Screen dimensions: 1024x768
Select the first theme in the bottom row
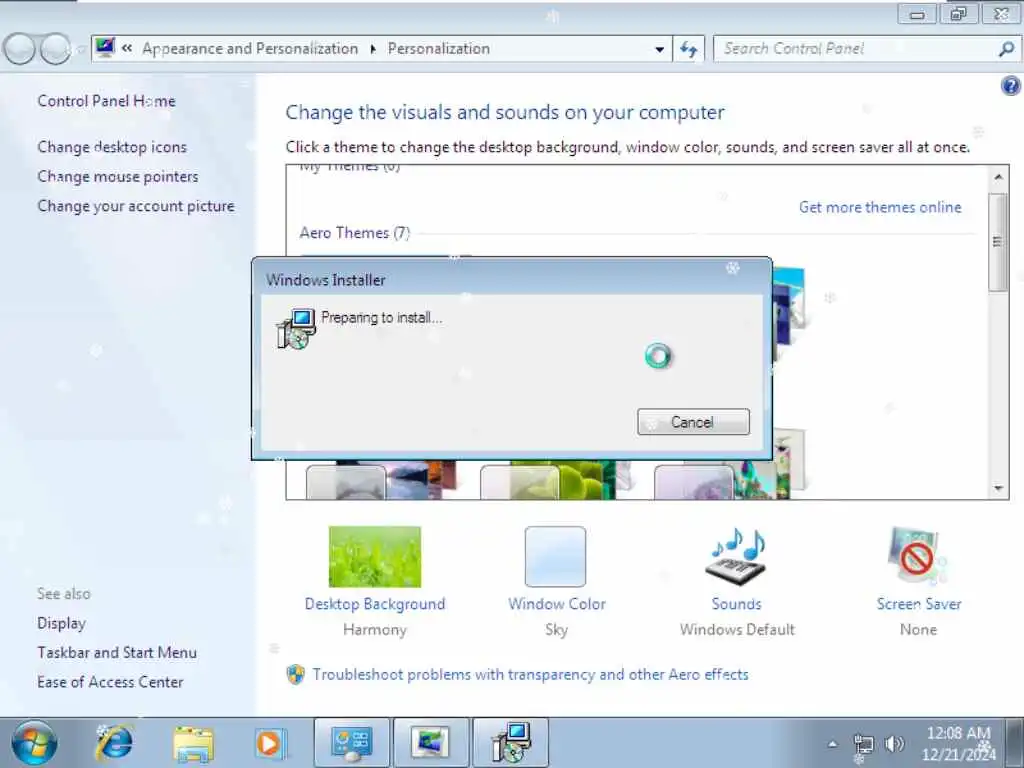[x=381, y=480]
